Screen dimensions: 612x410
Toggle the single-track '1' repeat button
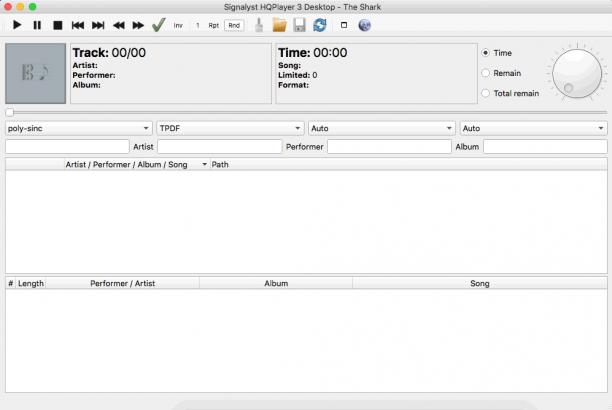pyautogui.click(x=197, y=25)
